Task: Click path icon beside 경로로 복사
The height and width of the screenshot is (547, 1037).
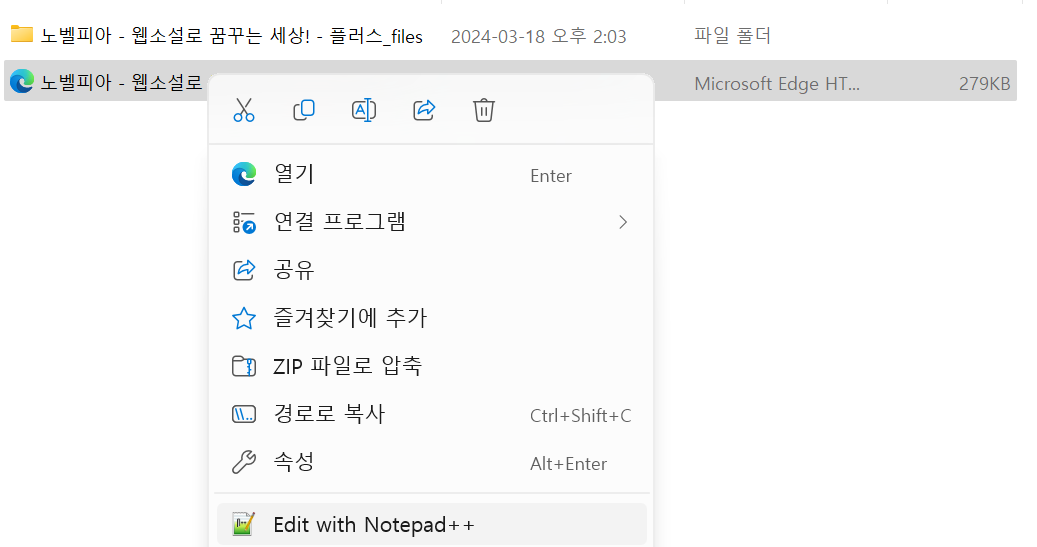Action: point(243,415)
